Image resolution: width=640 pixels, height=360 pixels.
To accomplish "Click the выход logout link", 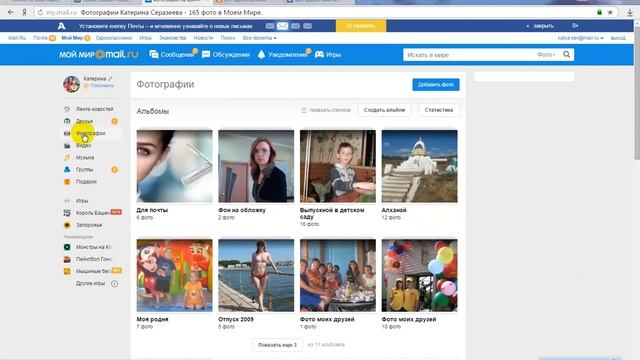I will (x=618, y=38).
